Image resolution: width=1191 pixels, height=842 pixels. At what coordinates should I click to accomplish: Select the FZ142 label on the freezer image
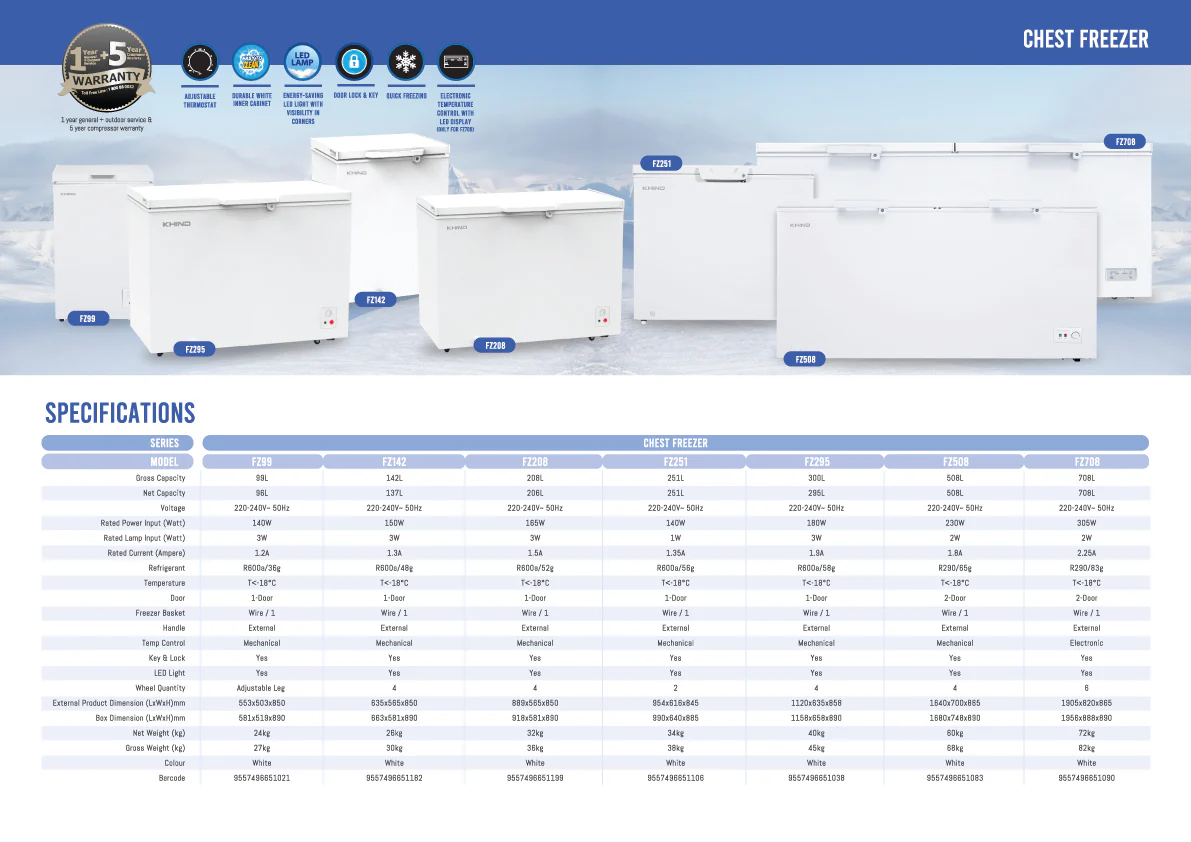pos(375,300)
